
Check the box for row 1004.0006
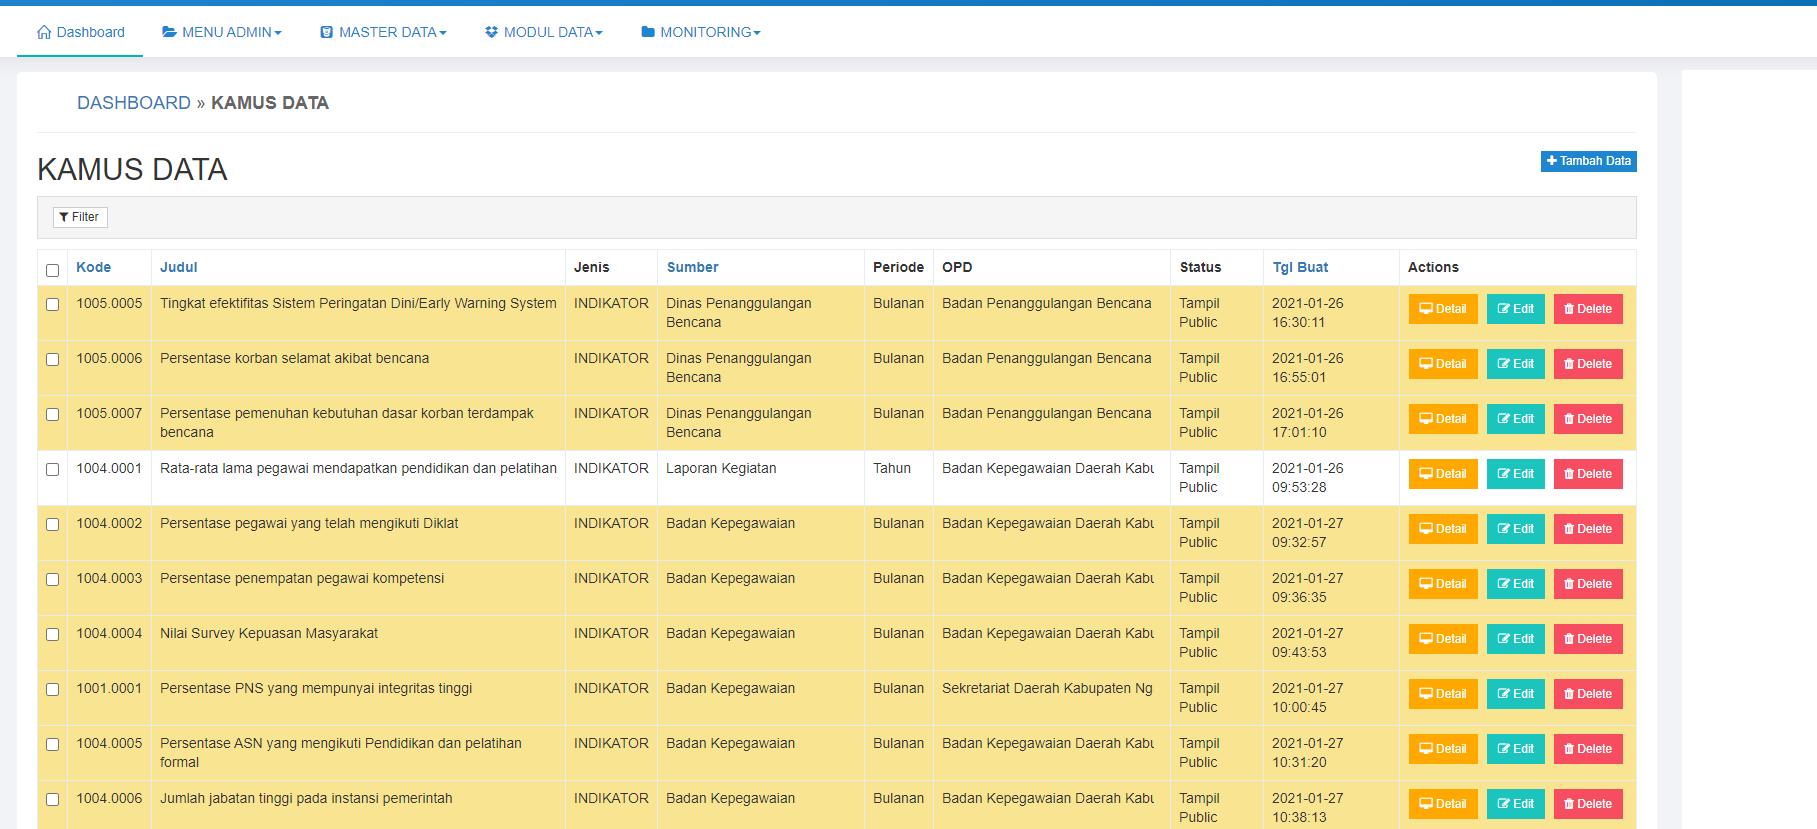(52, 799)
